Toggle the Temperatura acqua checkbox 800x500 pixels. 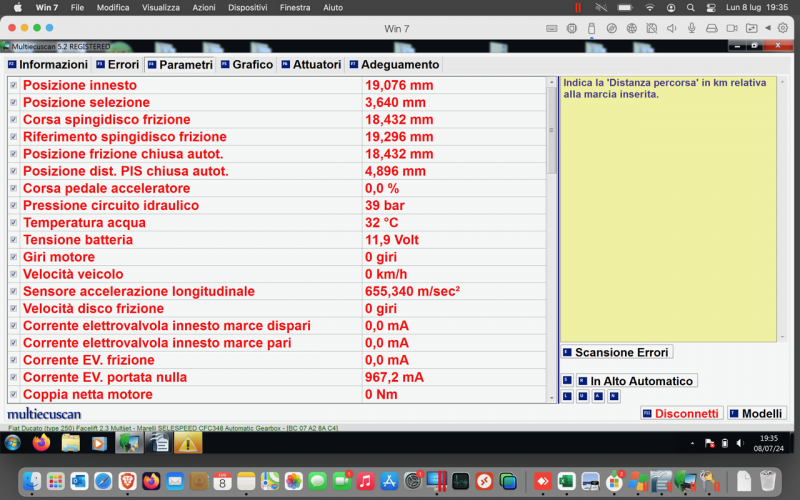click(13, 223)
